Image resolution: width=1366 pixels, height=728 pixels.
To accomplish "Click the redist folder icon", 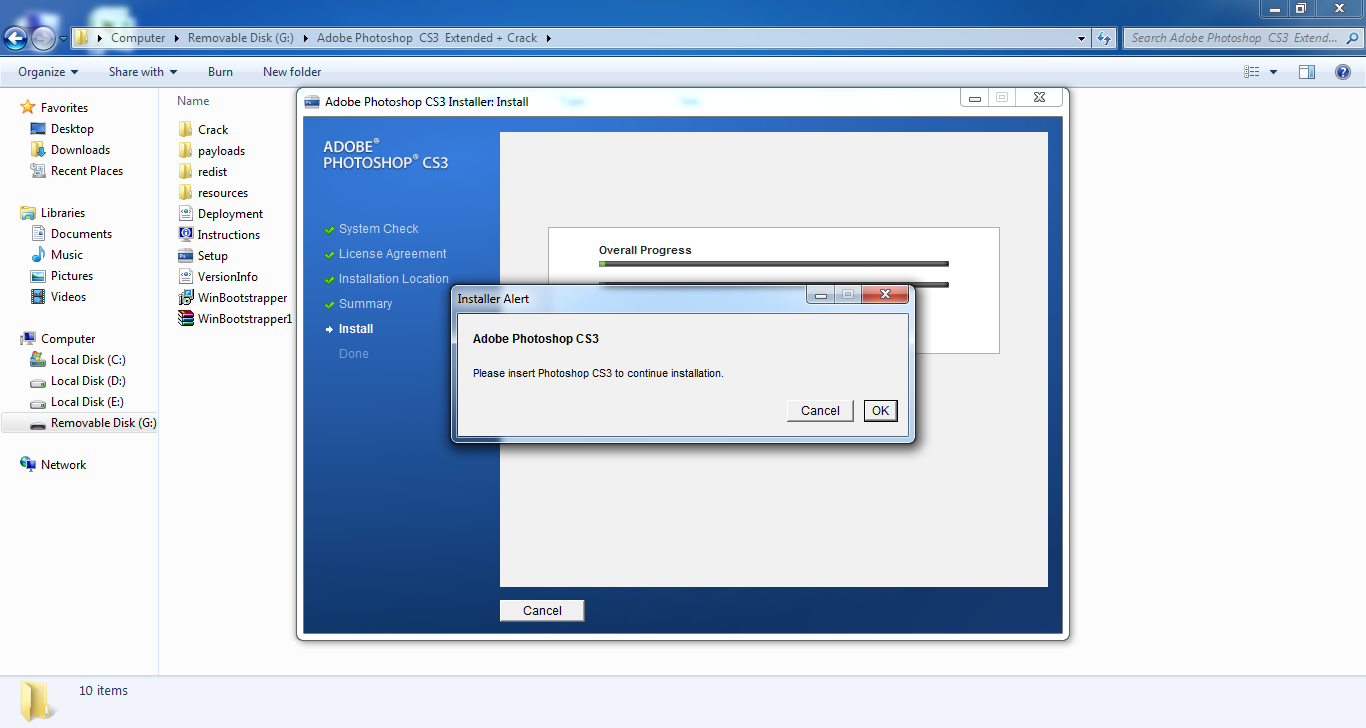I will pos(185,171).
